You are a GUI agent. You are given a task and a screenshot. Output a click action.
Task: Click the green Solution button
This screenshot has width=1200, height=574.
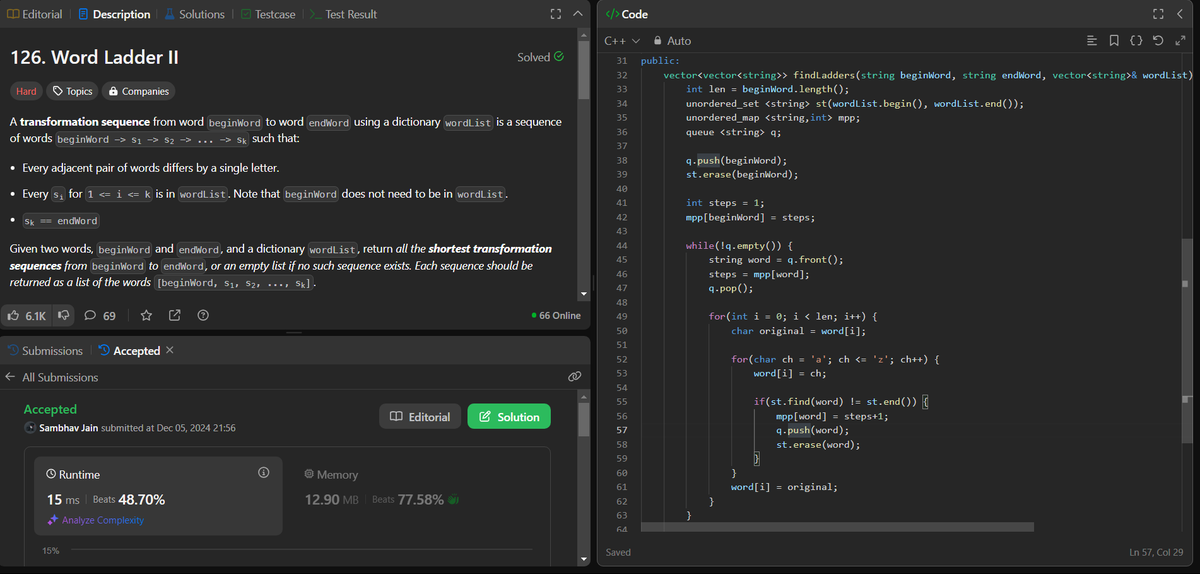tap(509, 417)
